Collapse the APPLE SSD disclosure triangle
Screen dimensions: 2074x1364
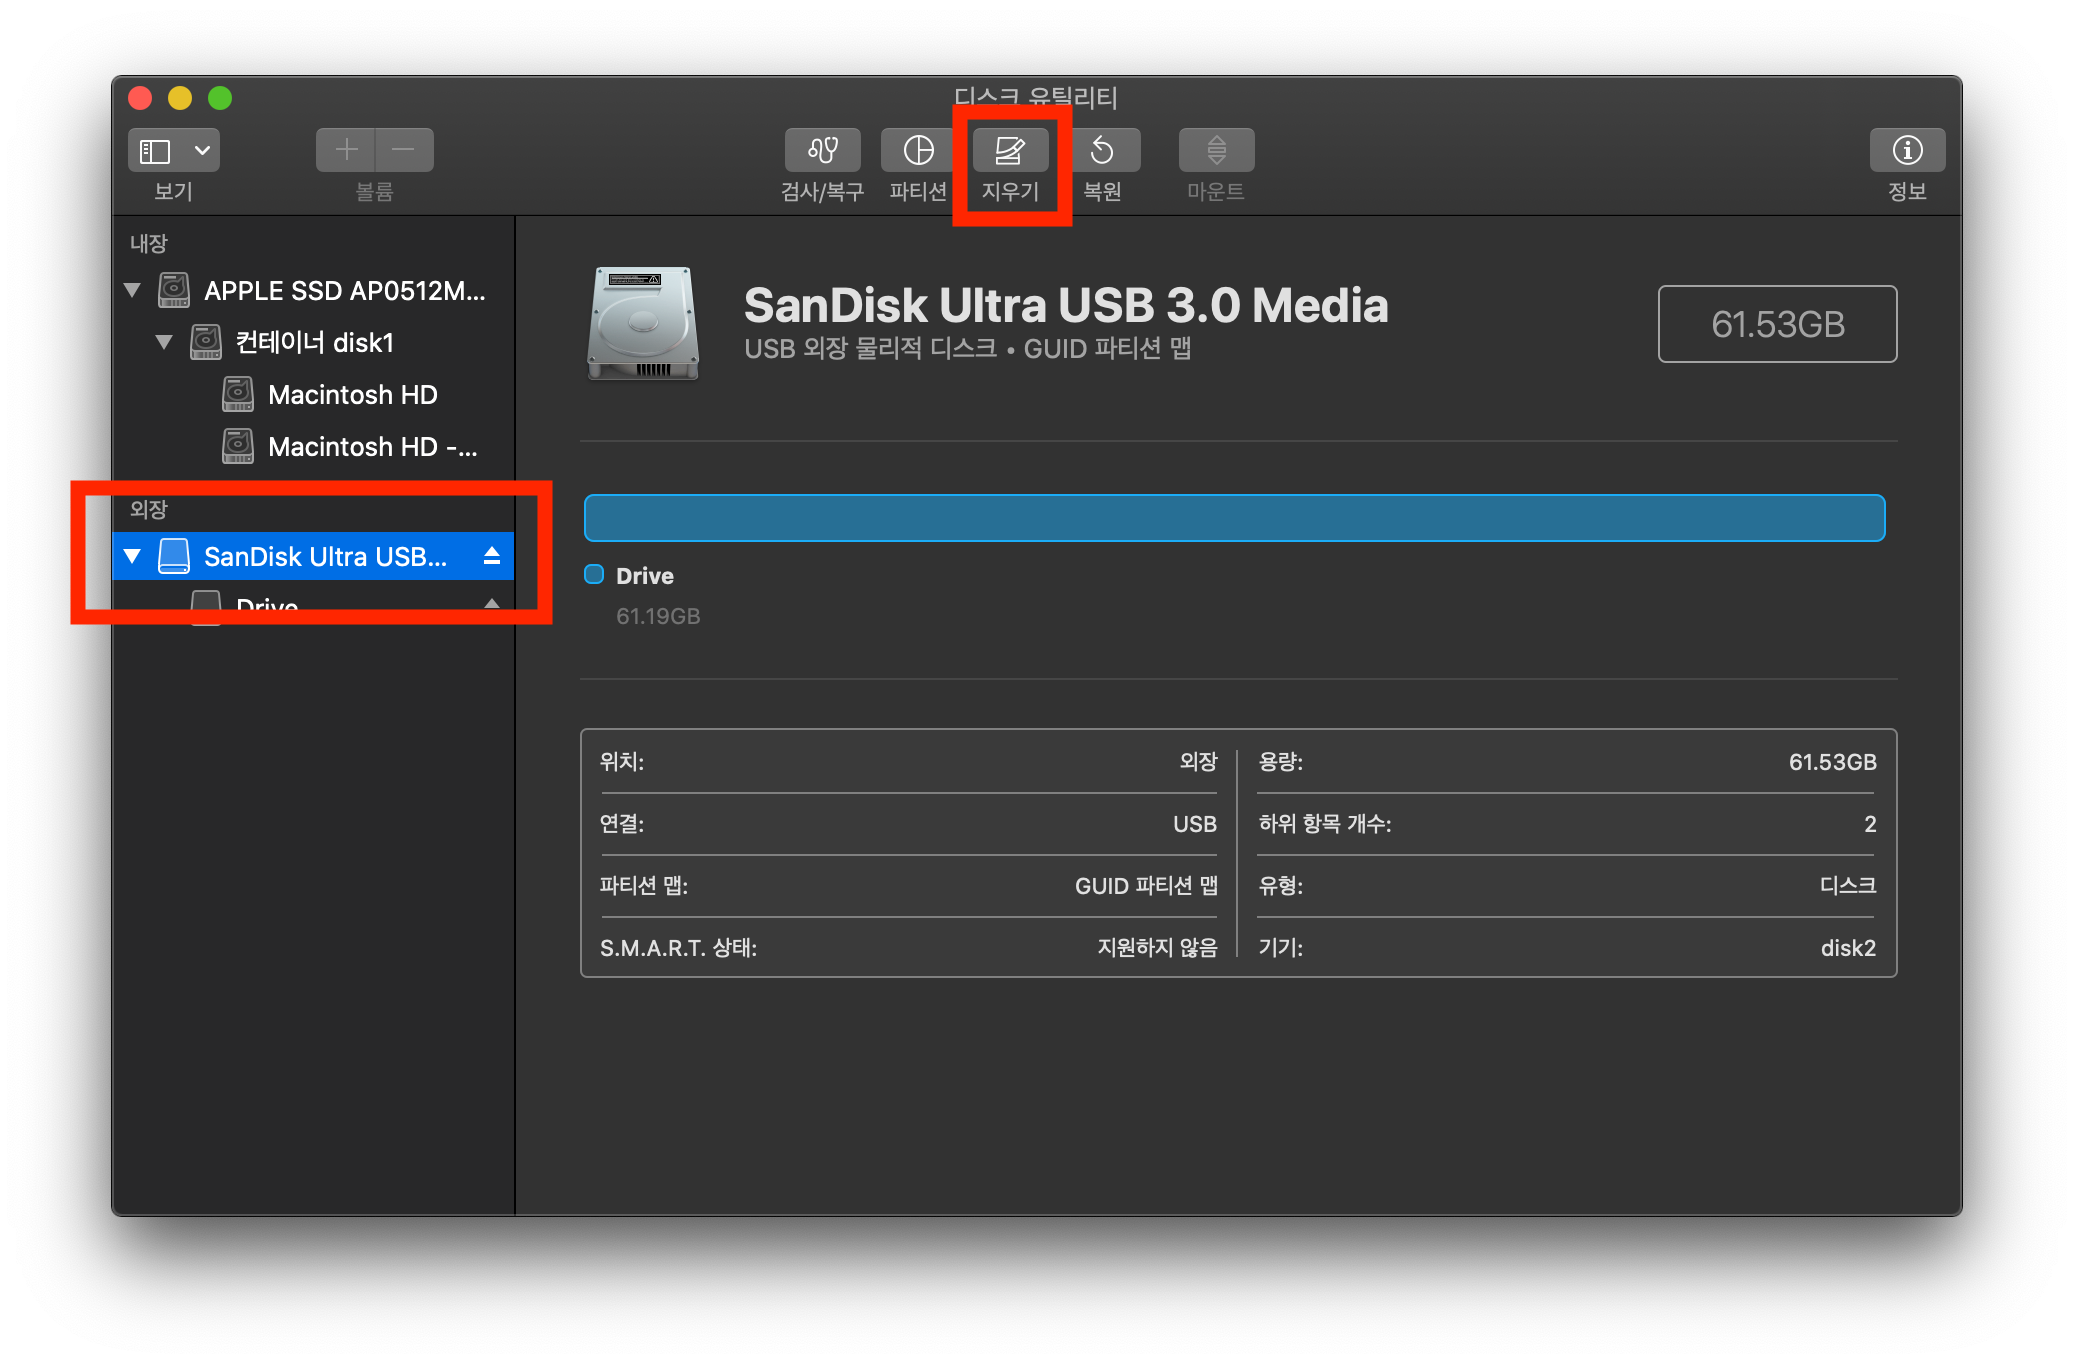132,290
